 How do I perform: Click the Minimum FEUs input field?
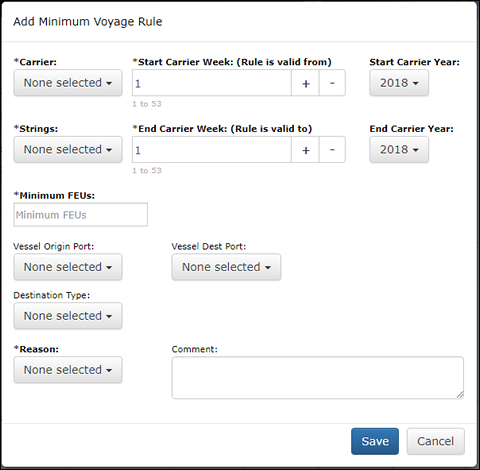point(80,215)
